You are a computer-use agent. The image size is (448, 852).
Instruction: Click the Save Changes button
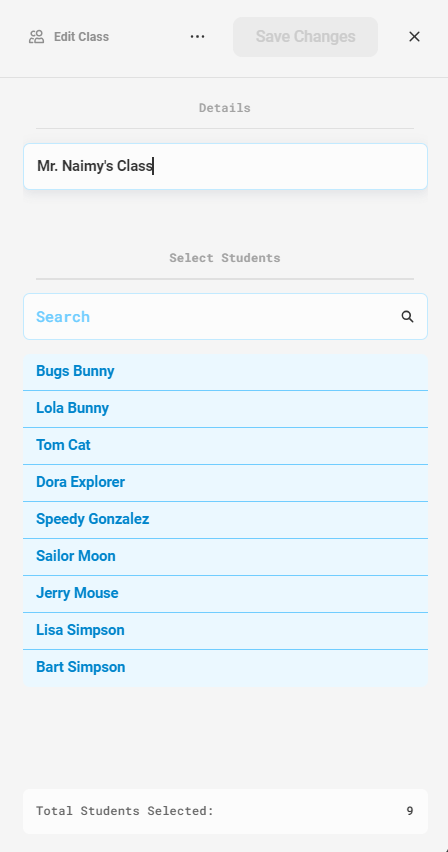[306, 37]
